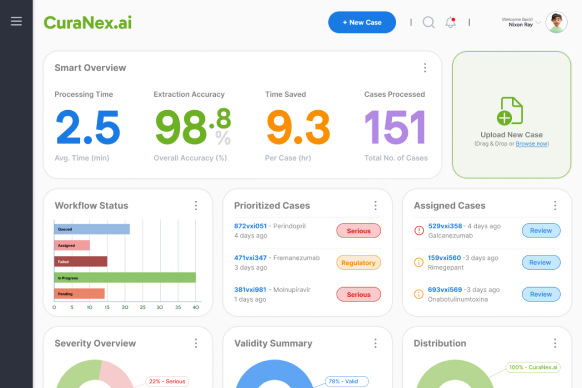Click the Queued bar in workflow chart

[x=92, y=229]
